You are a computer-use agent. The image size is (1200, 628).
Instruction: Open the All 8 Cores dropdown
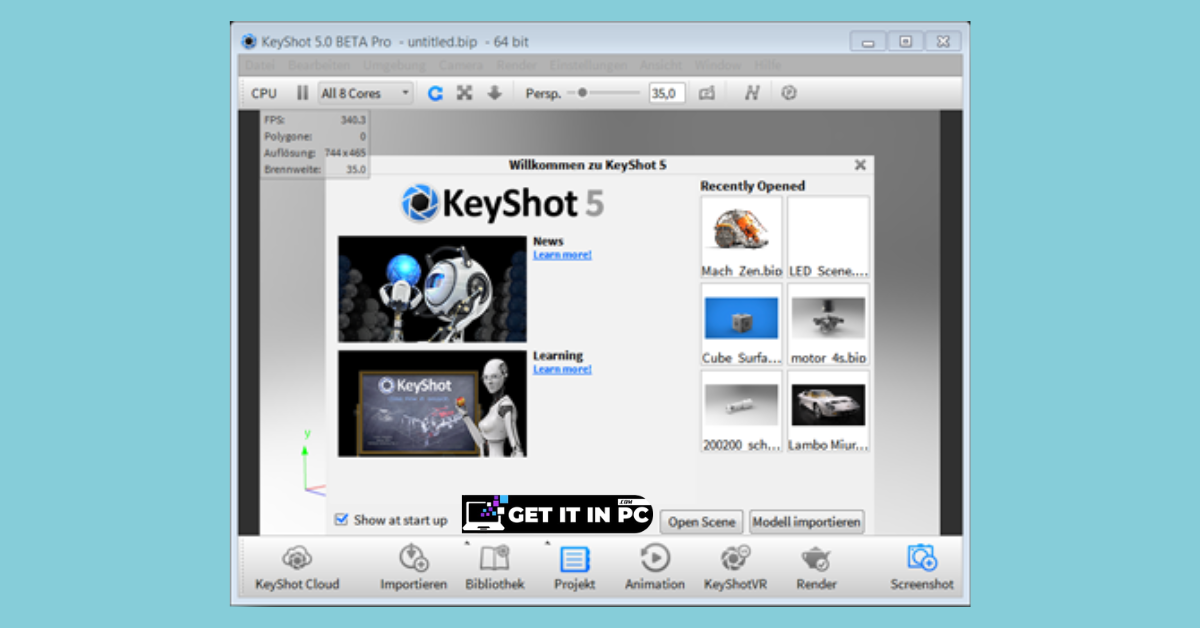[x=365, y=93]
